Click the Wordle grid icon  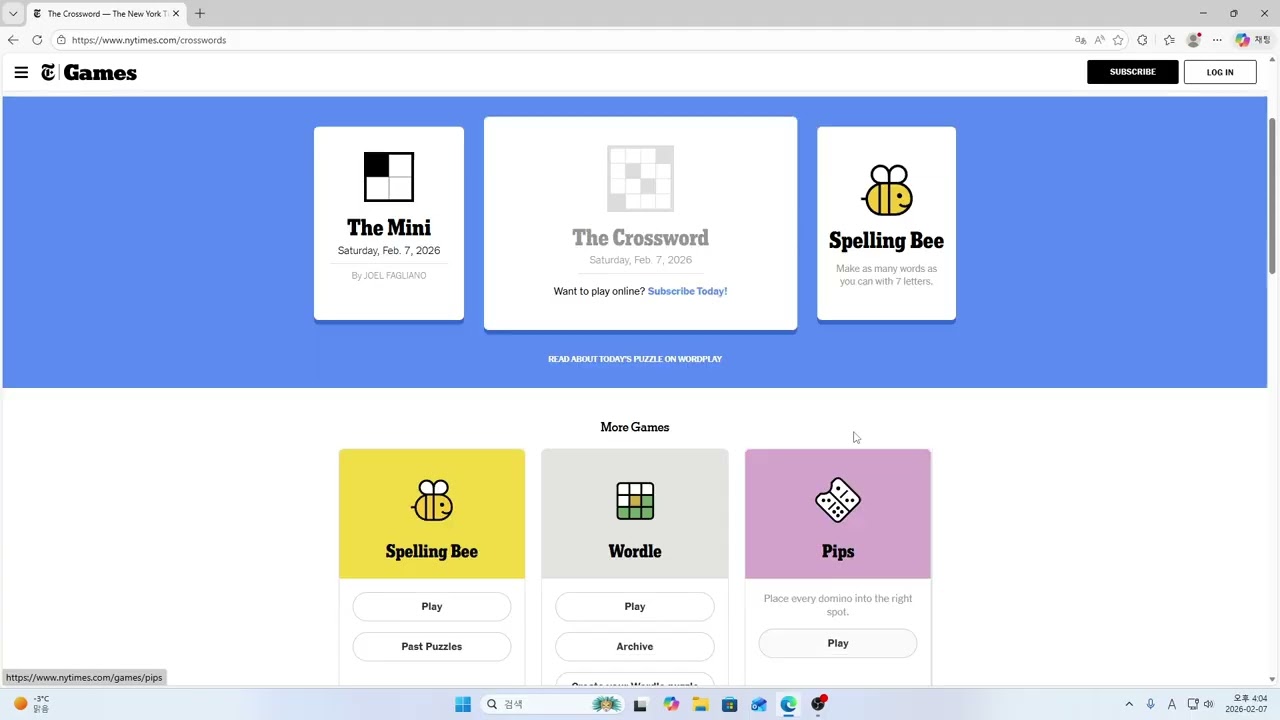pos(635,501)
